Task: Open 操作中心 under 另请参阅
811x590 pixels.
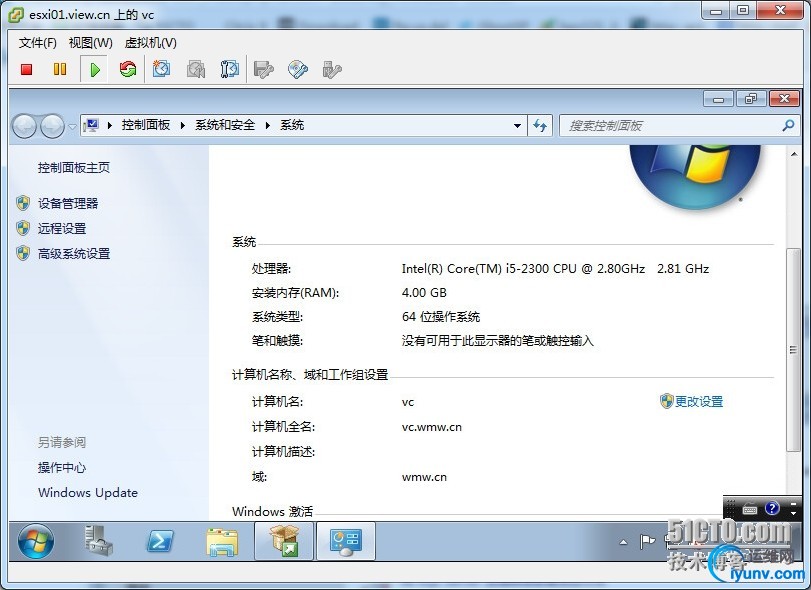Action: (62, 467)
